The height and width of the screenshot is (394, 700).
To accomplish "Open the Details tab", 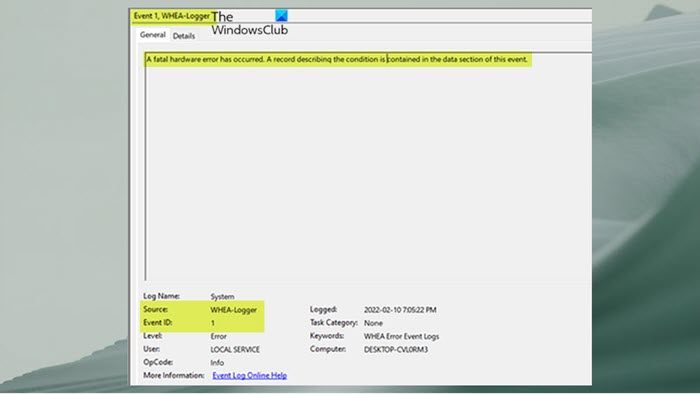I will 184,36.
